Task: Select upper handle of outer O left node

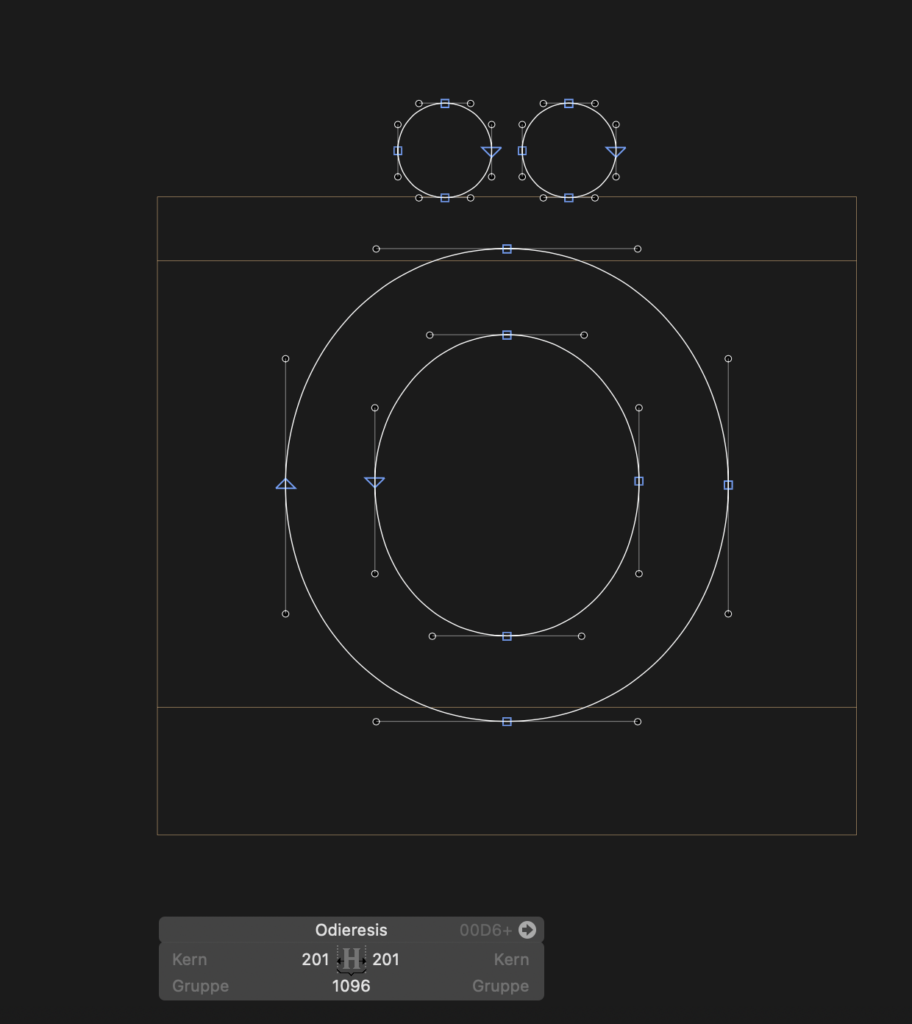Action: click(x=285, y=359)
